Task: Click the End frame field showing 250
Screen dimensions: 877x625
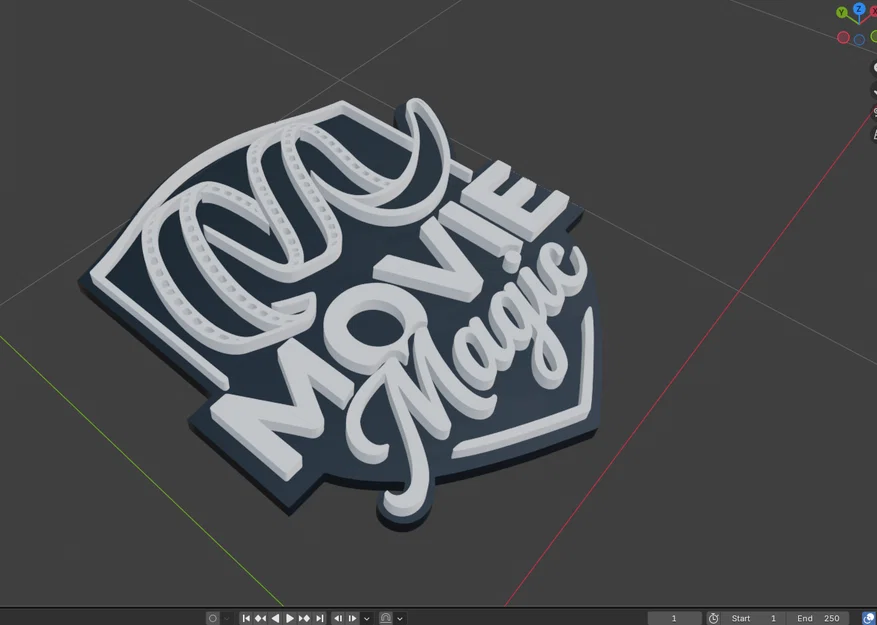Action: tap(818, 618)
